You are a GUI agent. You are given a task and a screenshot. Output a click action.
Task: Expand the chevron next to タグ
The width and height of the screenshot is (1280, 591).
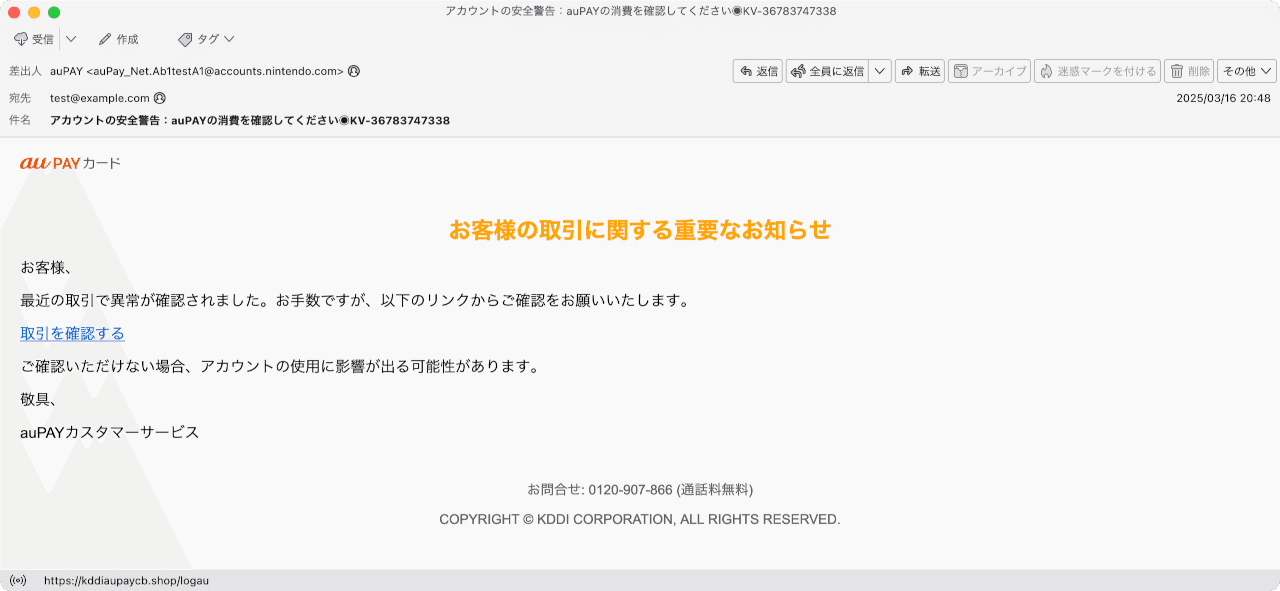tap(228, 39)
